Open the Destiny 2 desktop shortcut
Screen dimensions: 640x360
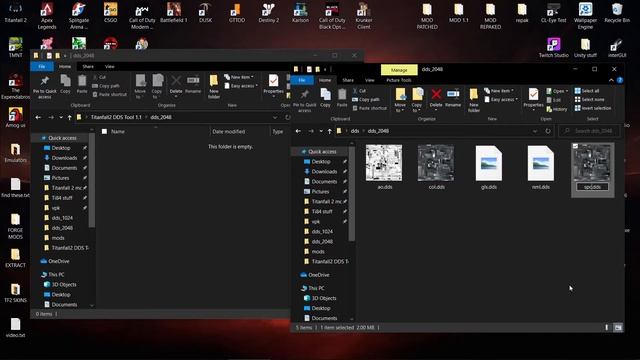point(269,12)
